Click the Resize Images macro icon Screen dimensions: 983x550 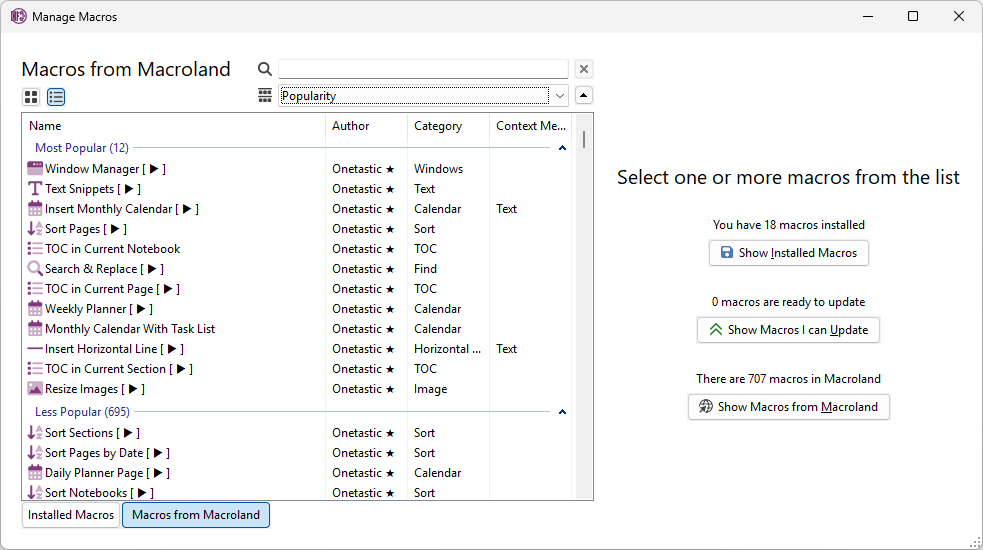point(35,389)
